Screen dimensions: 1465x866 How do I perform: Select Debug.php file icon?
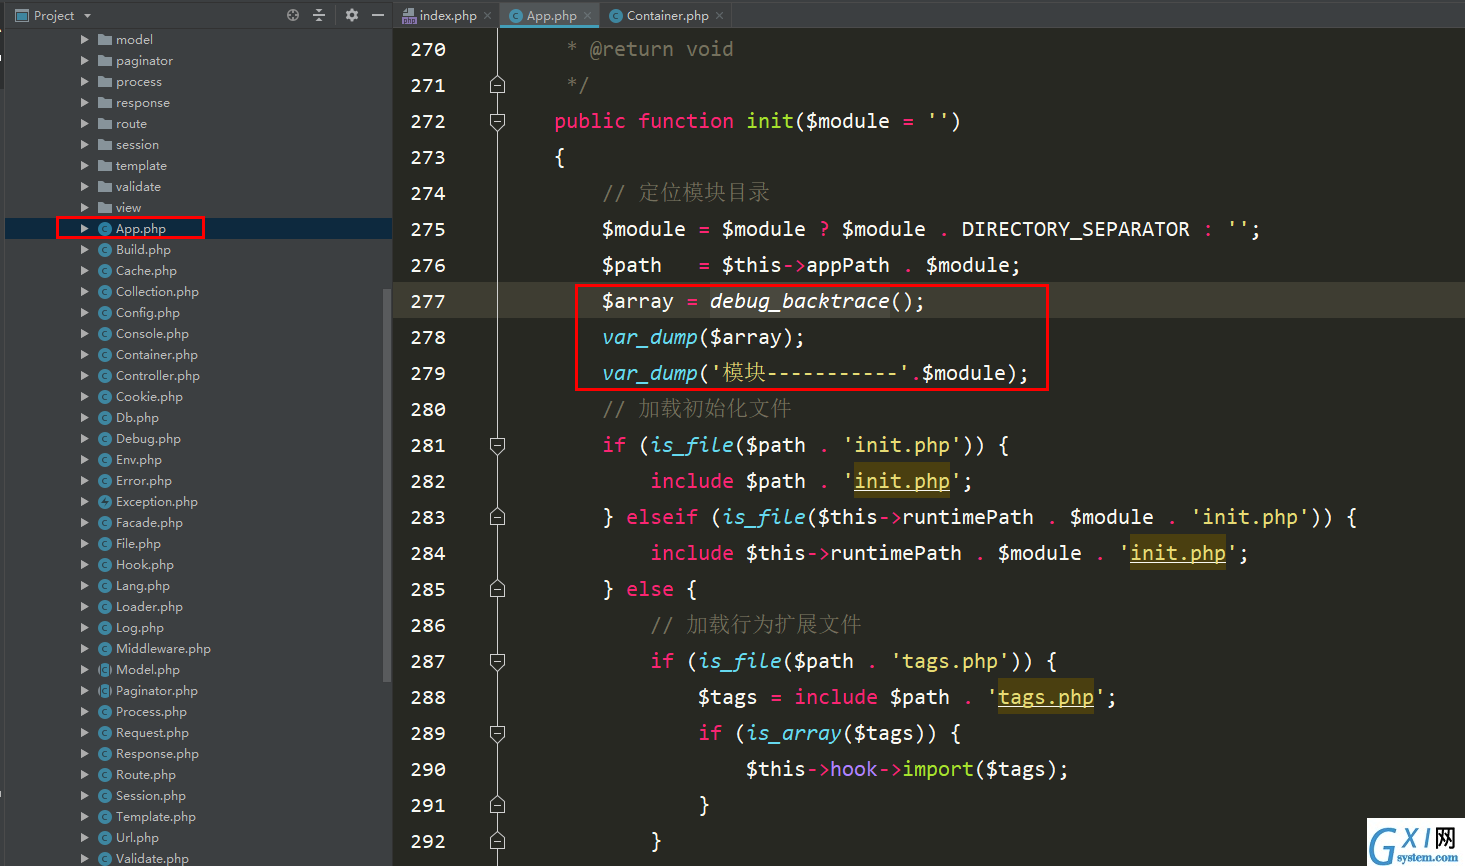pos(105,439)
